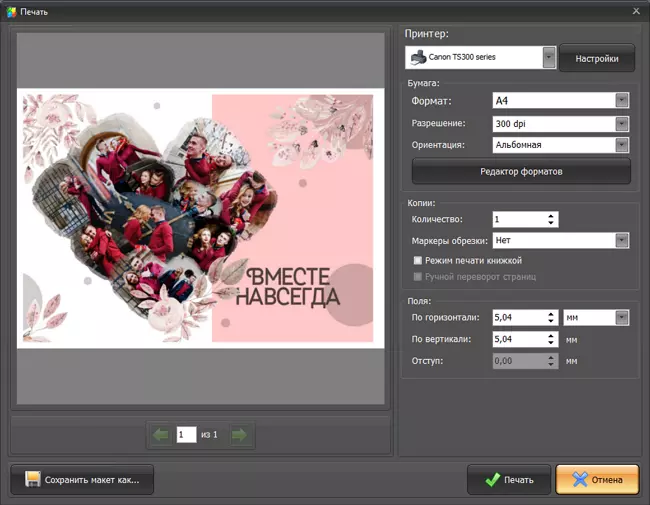Click the orange X cancel icon

coord(580,480)
